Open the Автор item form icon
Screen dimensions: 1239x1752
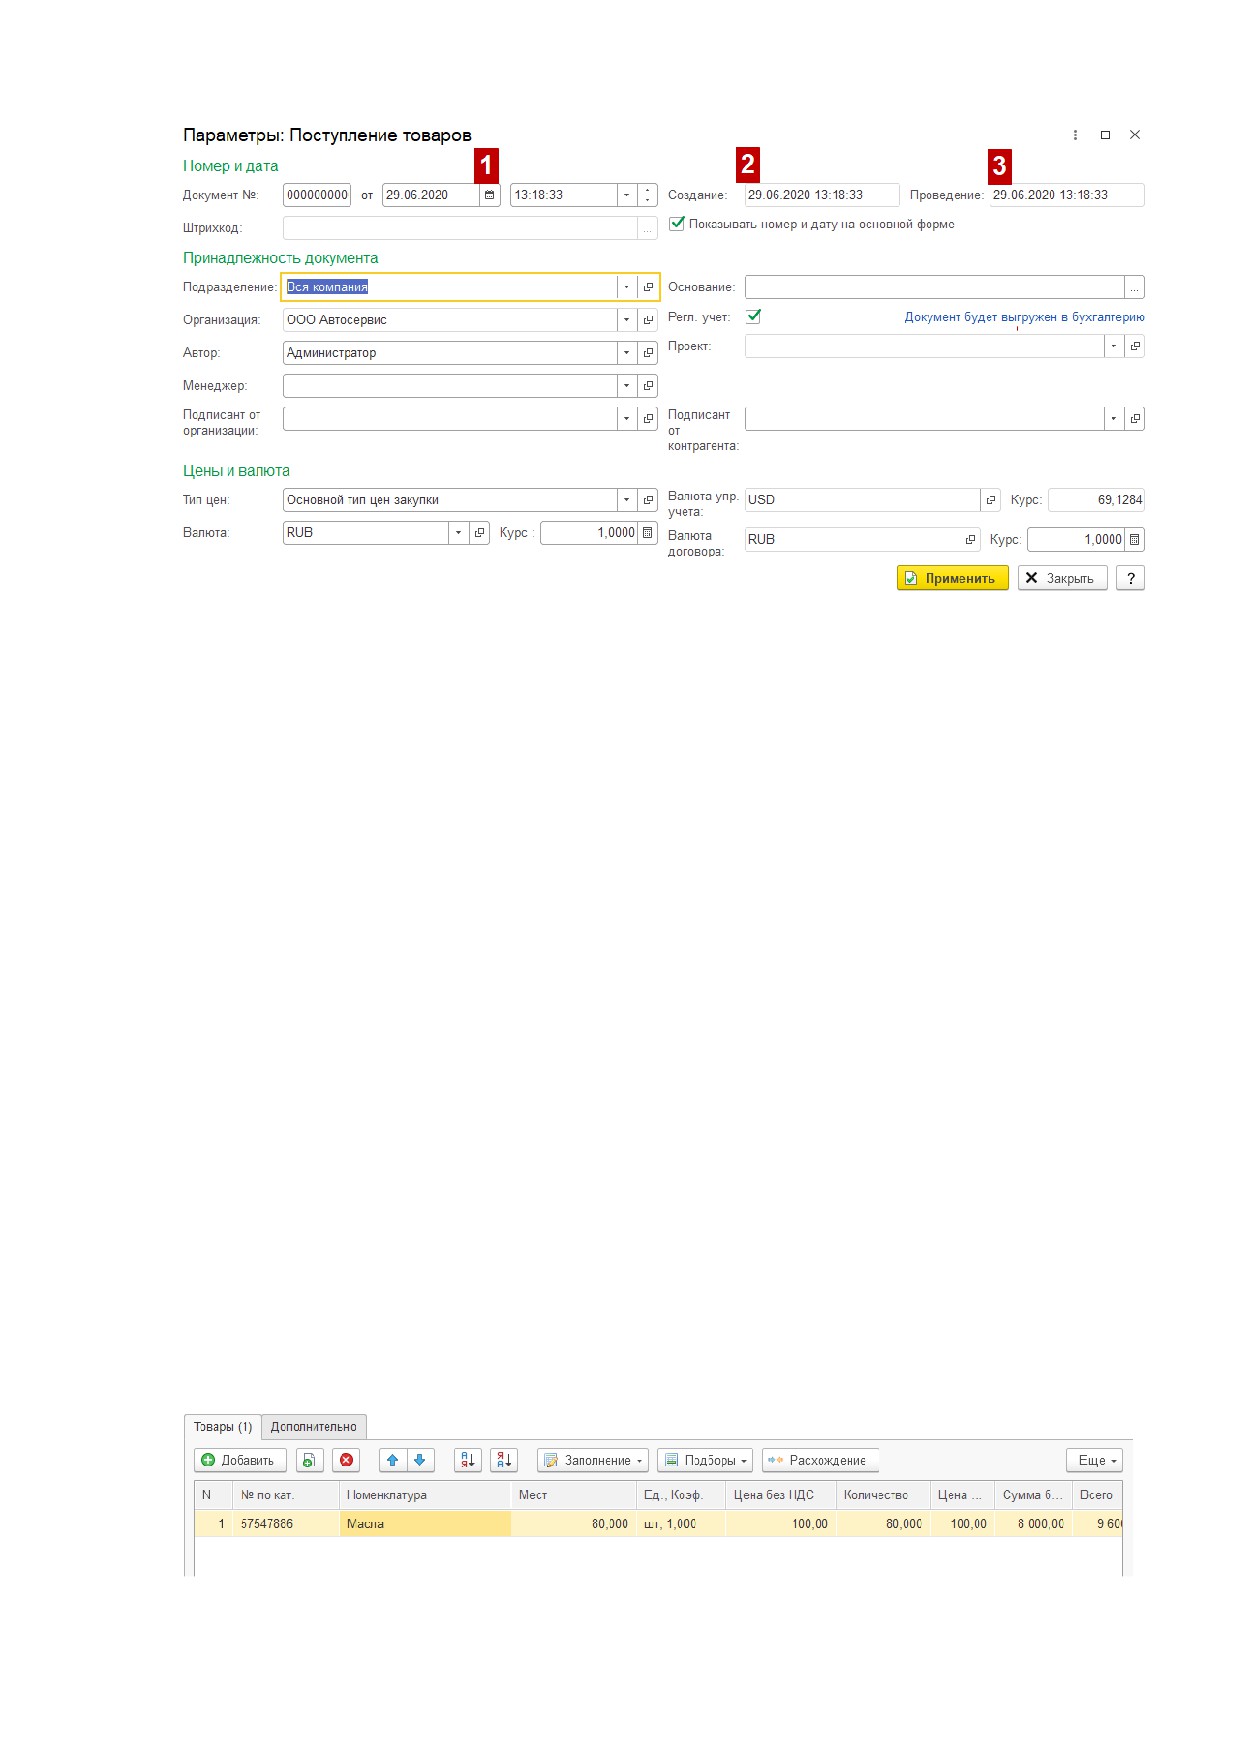tap(648, 353)
